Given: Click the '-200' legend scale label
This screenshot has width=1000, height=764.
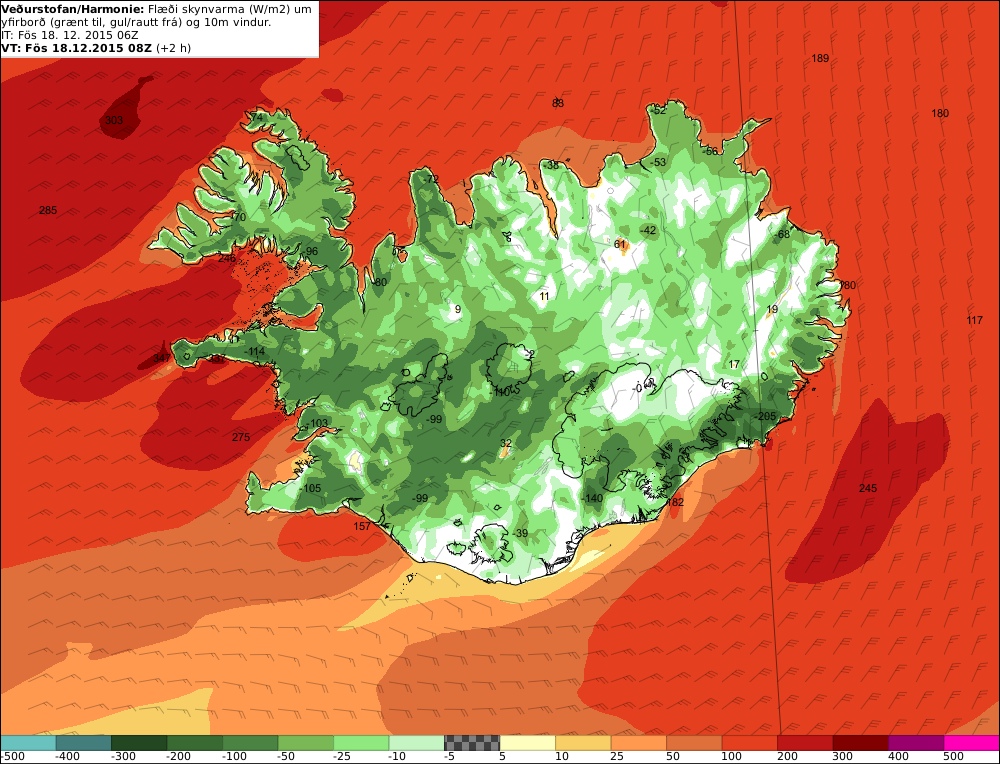Looking at the screenshot, I should click(x=179, y=756).
